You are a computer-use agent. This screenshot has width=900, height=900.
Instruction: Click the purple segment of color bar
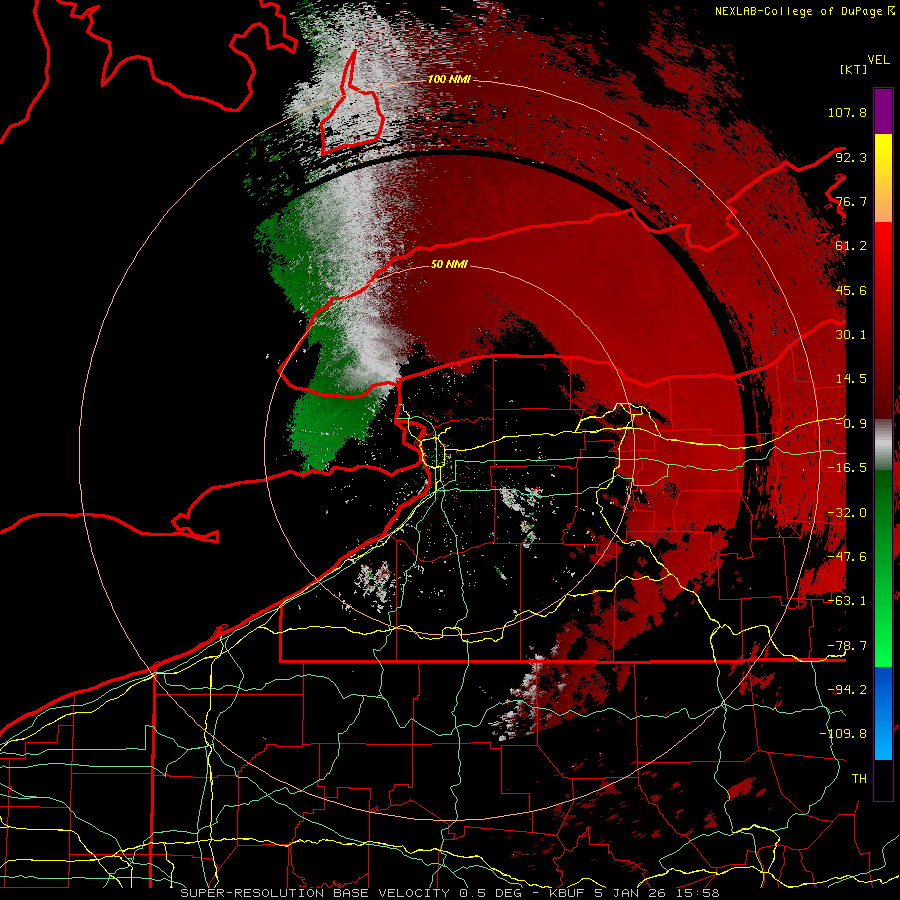(x=883, y=111)
